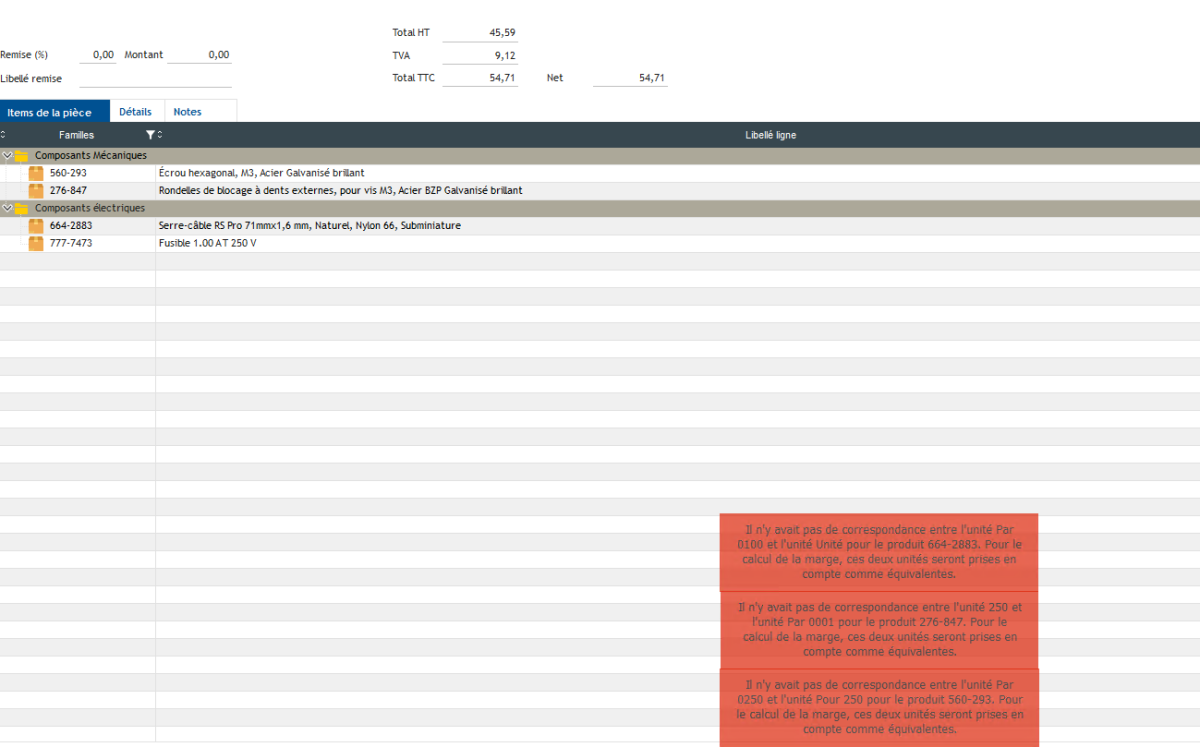Collapse the Composants Mécaniques group
Image resolution: width=1200 pixels, height=747 pixels.
click(7, 156)
